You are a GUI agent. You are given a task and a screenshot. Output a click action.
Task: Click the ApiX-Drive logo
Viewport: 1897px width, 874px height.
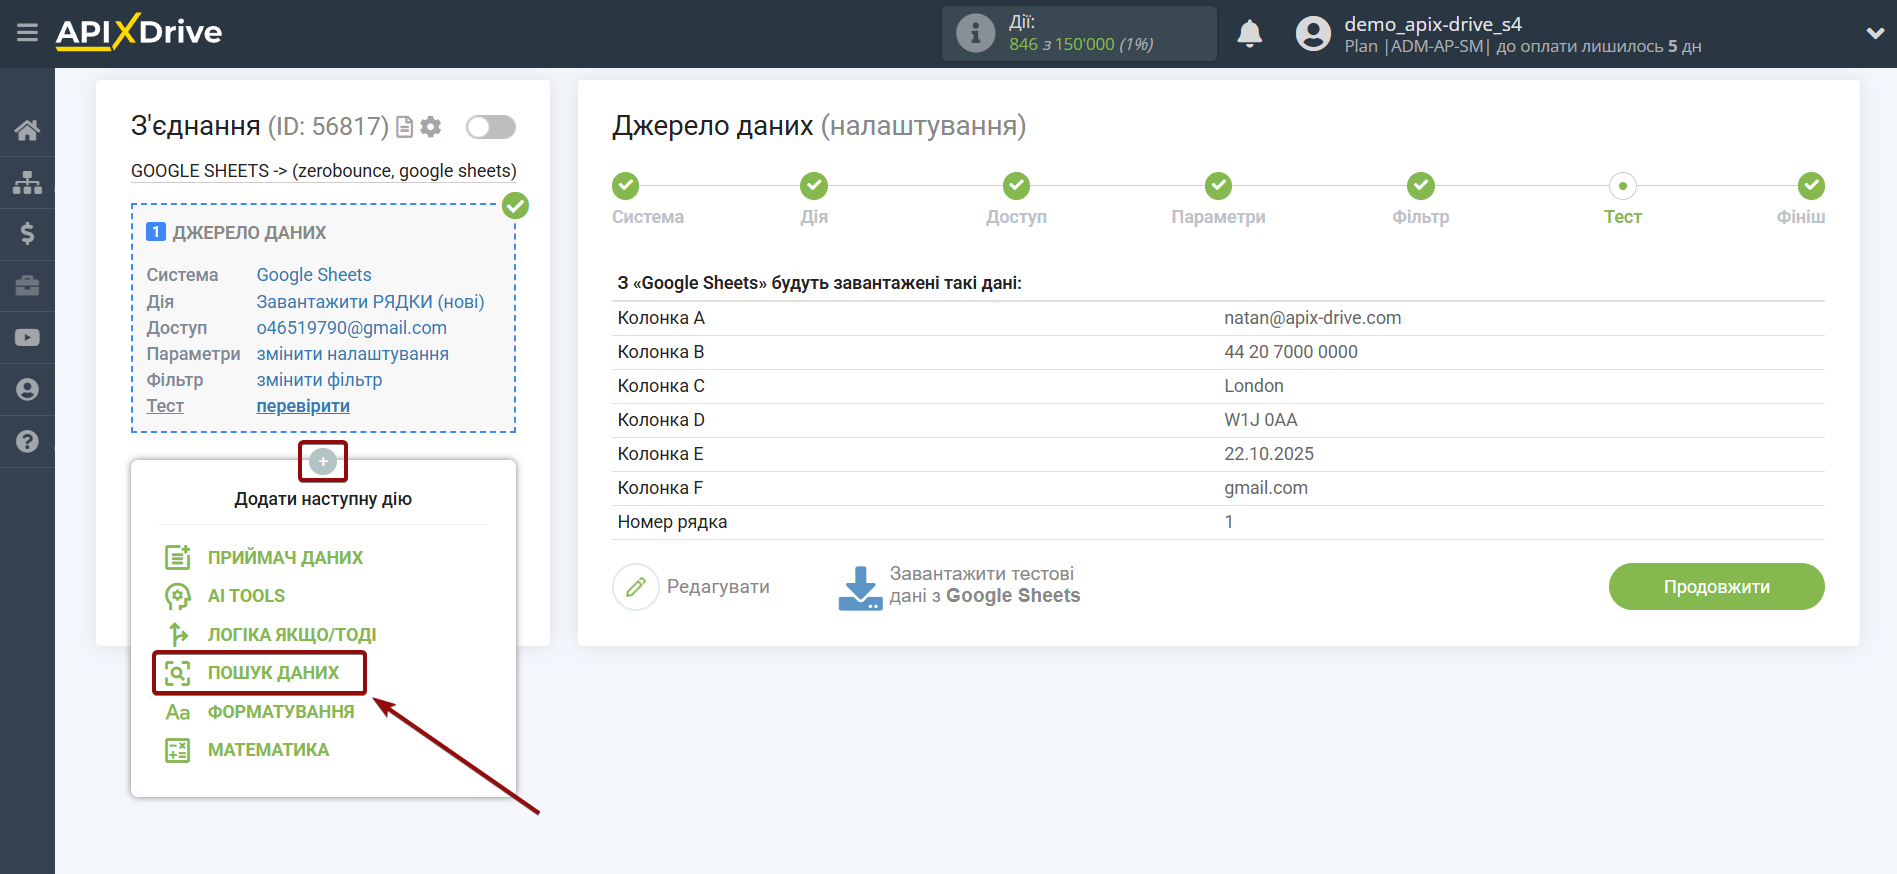coord(139,32)
